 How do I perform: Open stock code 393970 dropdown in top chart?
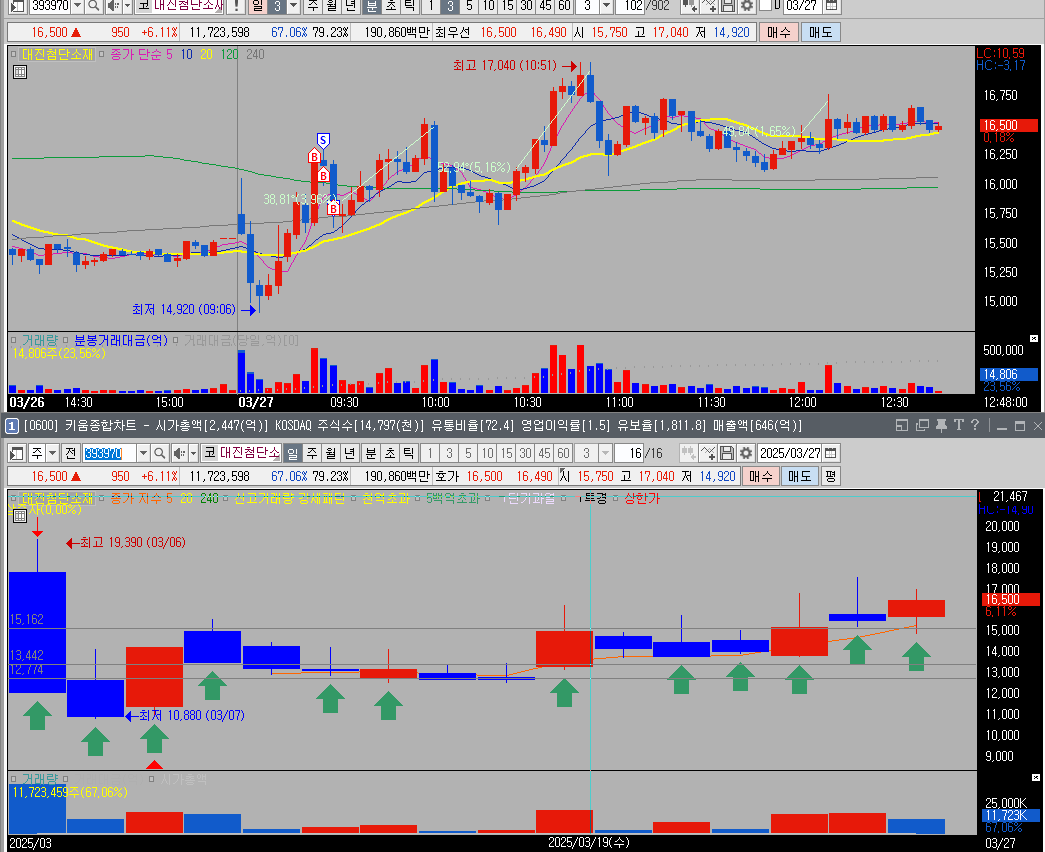tap(77, 6)
